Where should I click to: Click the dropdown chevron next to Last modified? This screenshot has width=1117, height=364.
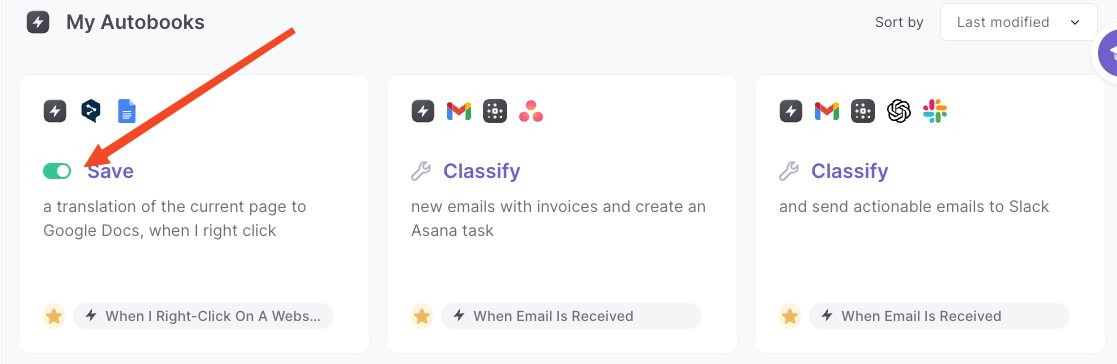point(1075,23)
